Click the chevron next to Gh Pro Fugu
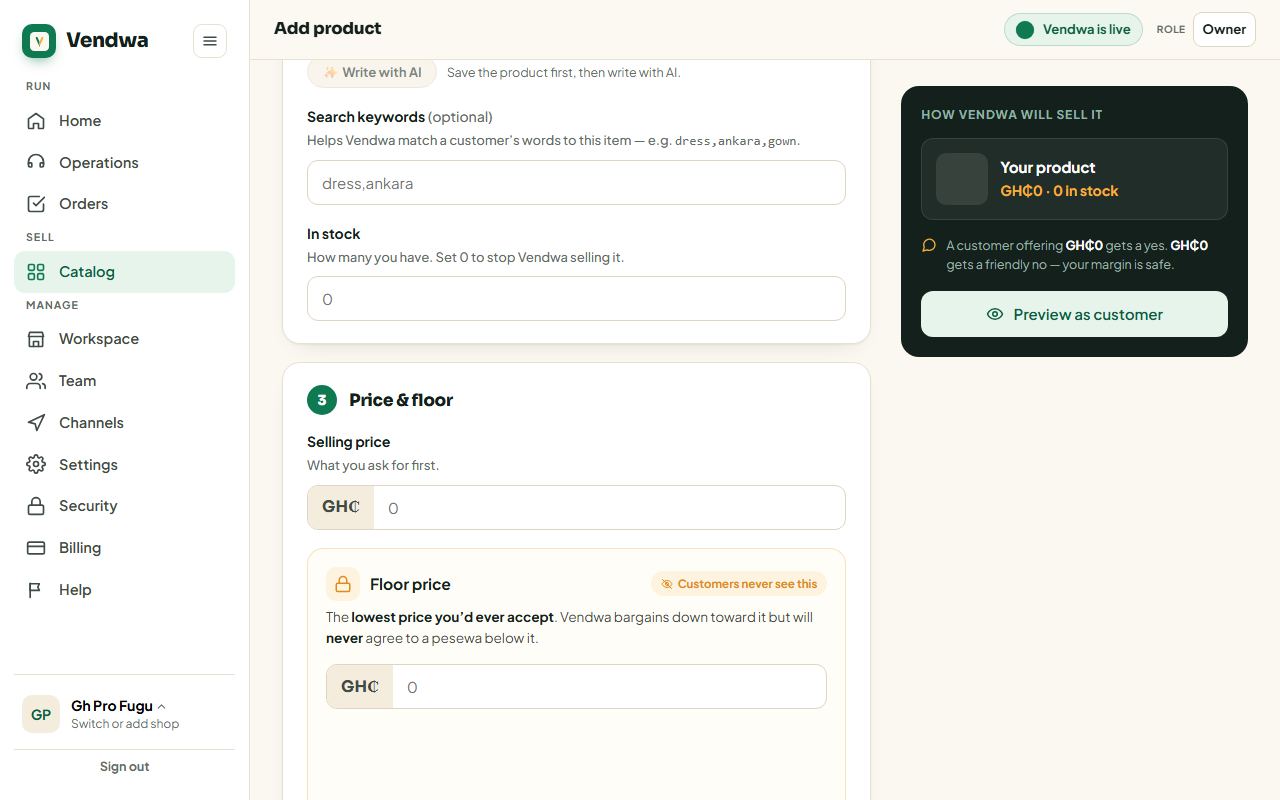1280x800 pixels. click(162, 706)
